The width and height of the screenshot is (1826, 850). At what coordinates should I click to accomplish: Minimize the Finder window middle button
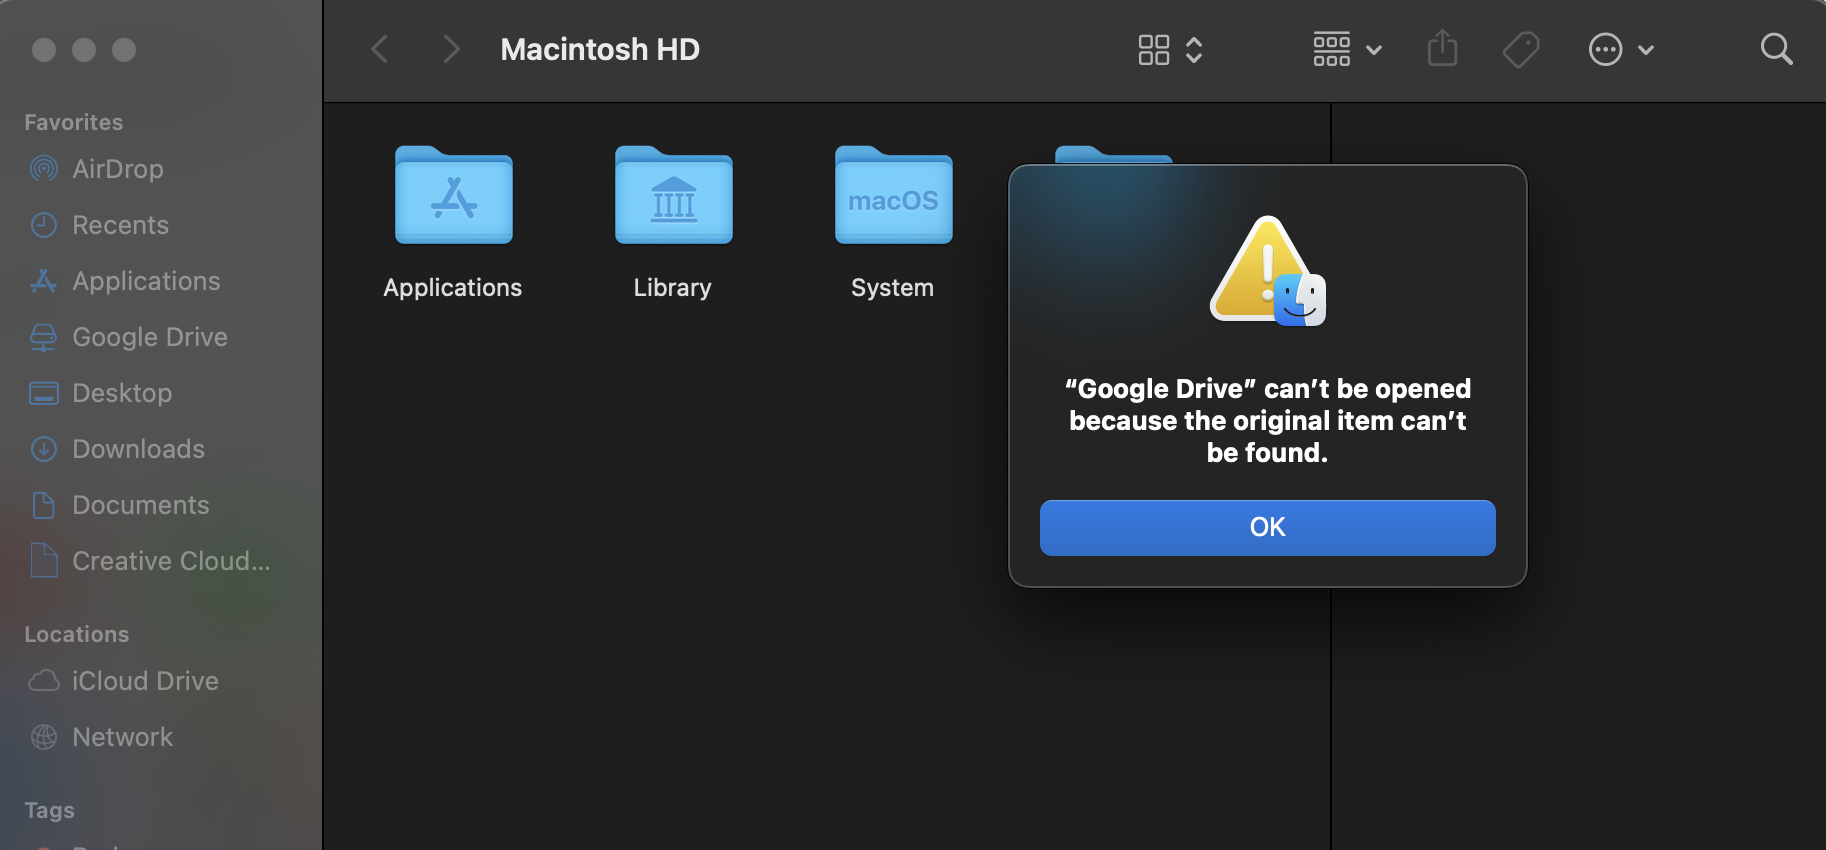[x=84, y=50]
